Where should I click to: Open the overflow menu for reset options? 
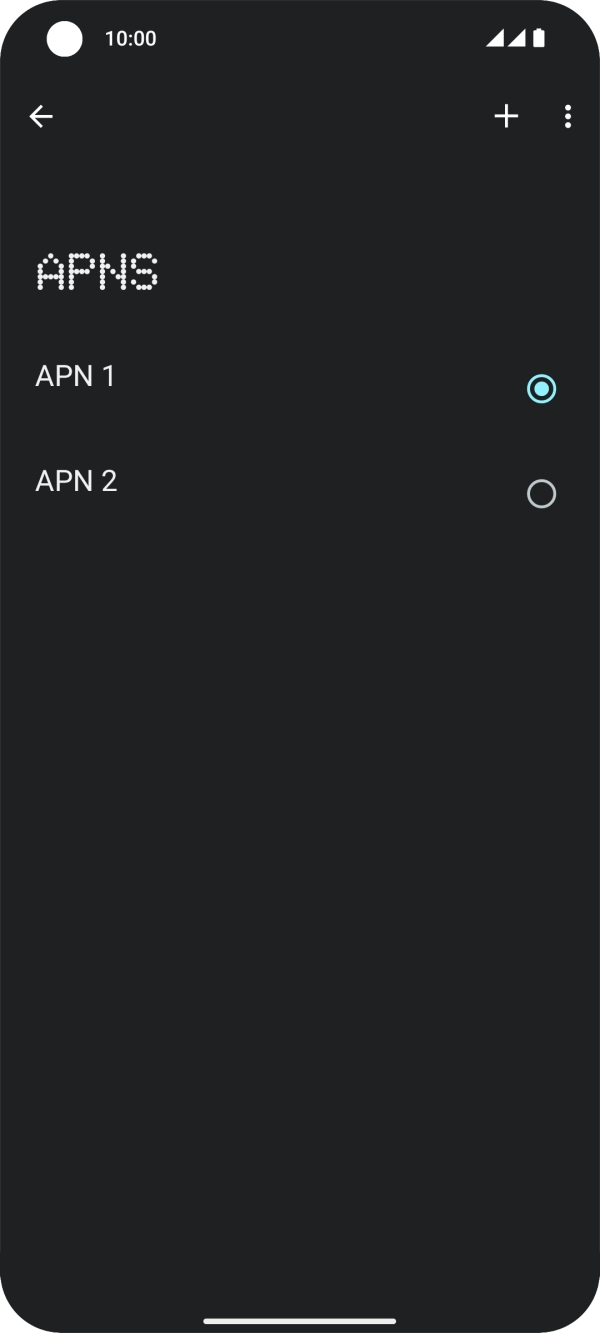(x=567, y=116)
